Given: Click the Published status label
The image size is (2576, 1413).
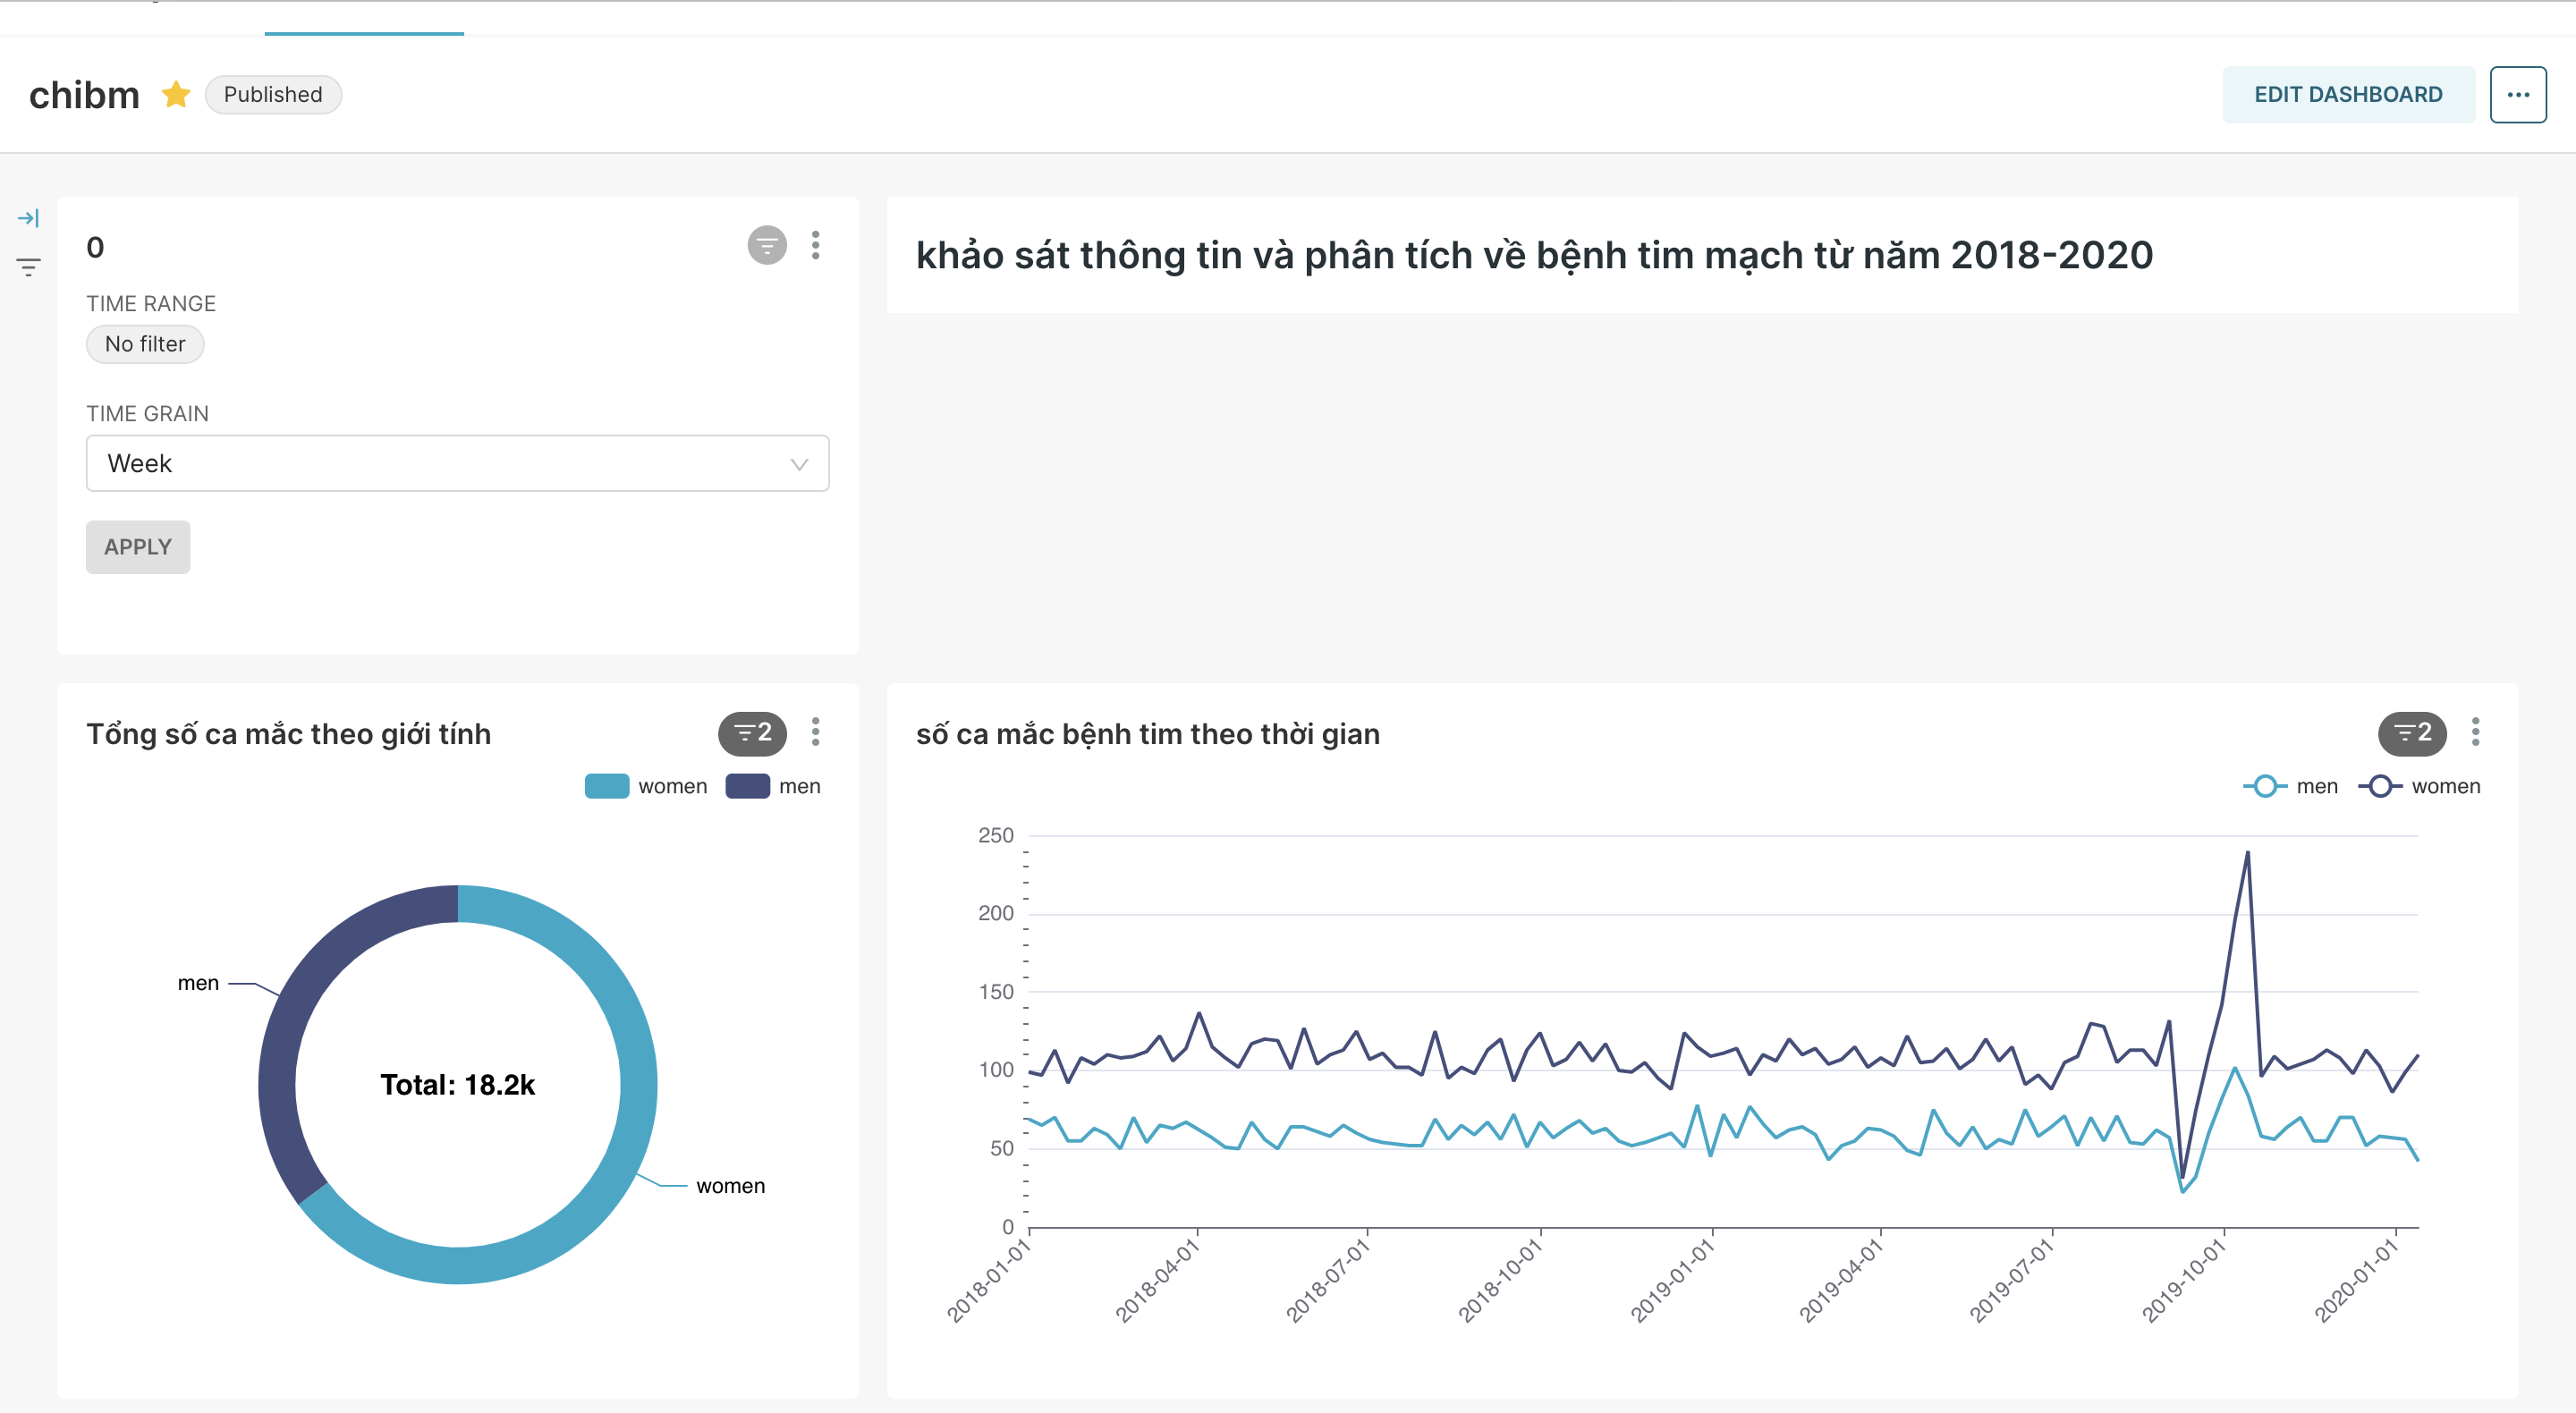Looking at the screenshot, I should [x=273, y=94].
